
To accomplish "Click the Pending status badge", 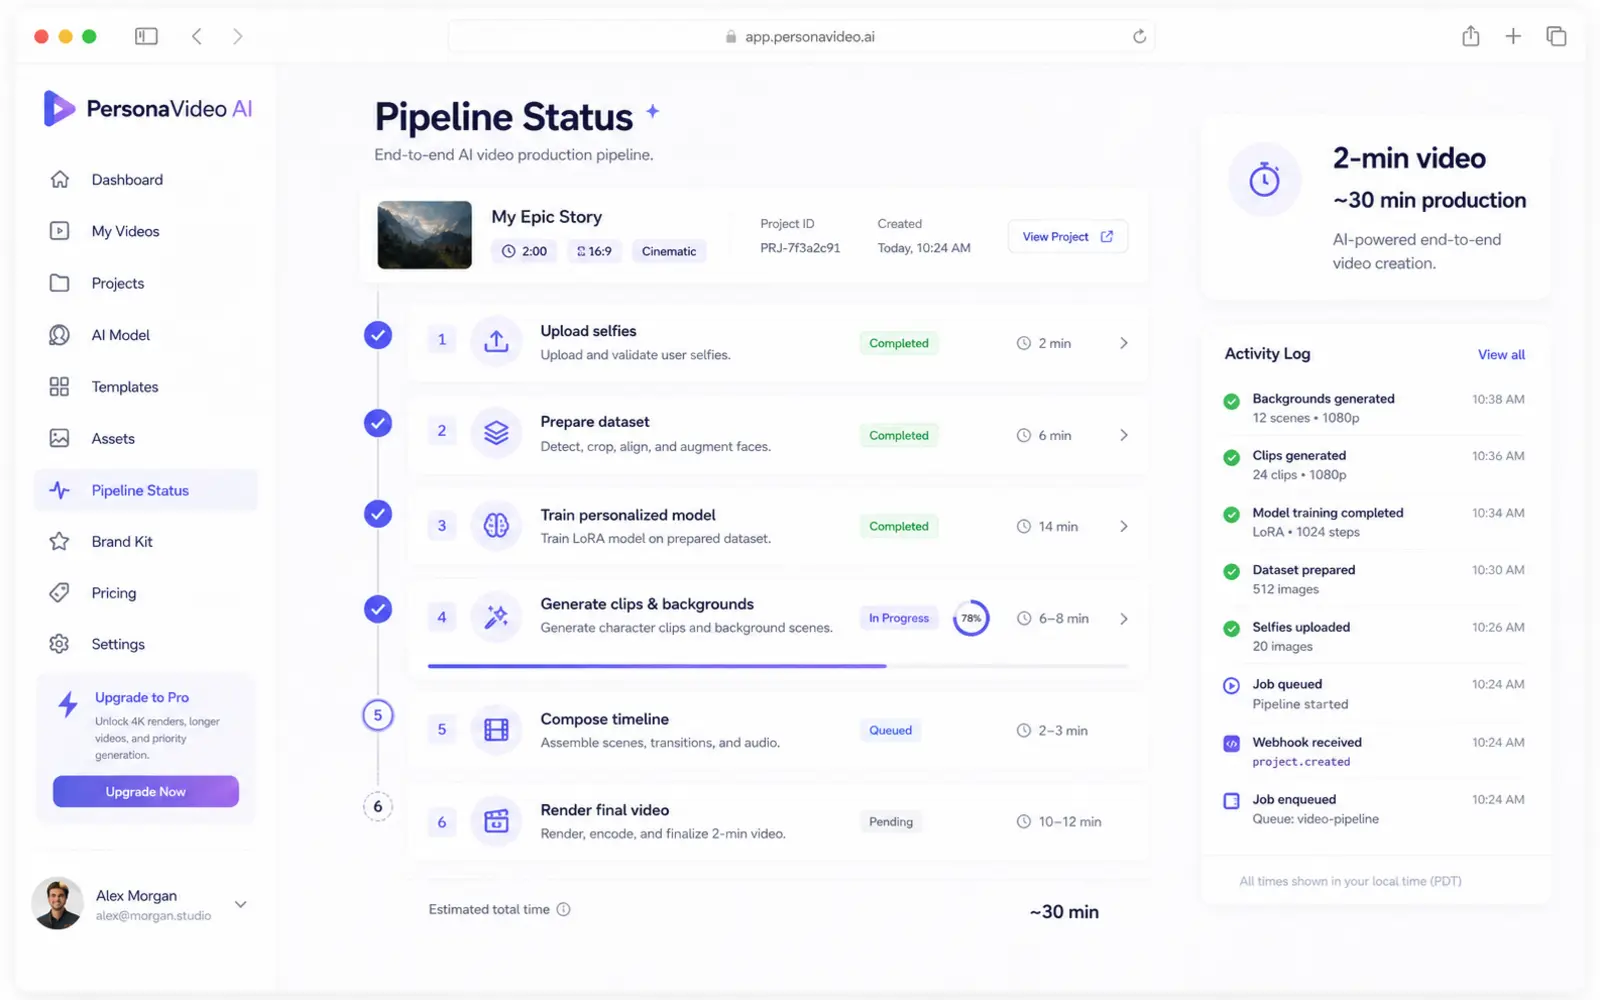I will point(890,822).
